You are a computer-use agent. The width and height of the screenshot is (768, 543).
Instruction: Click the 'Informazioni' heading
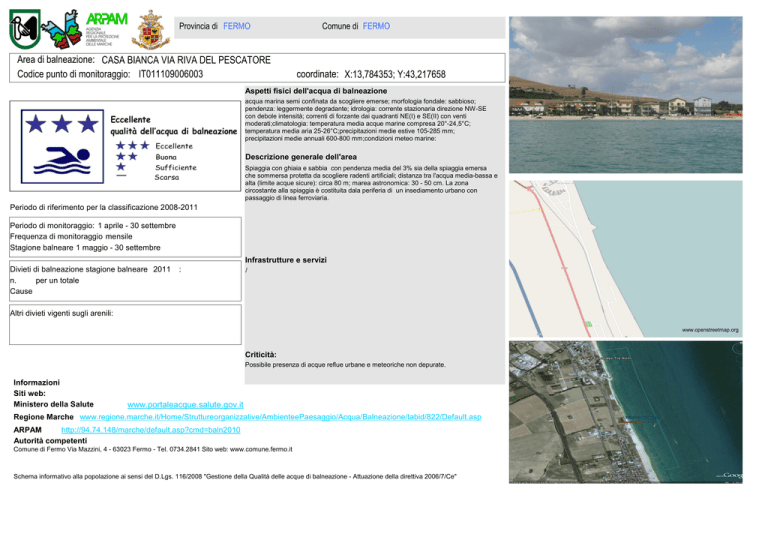[36, 382]
